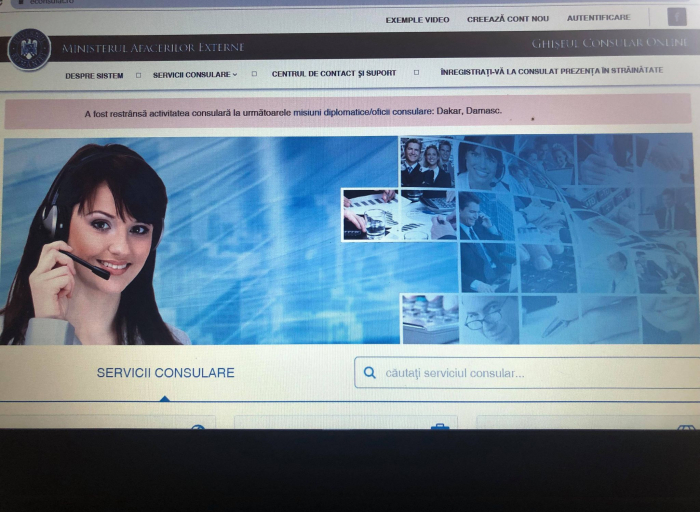Expand the Servicii Consulare dropdown menu

[195, 75]
